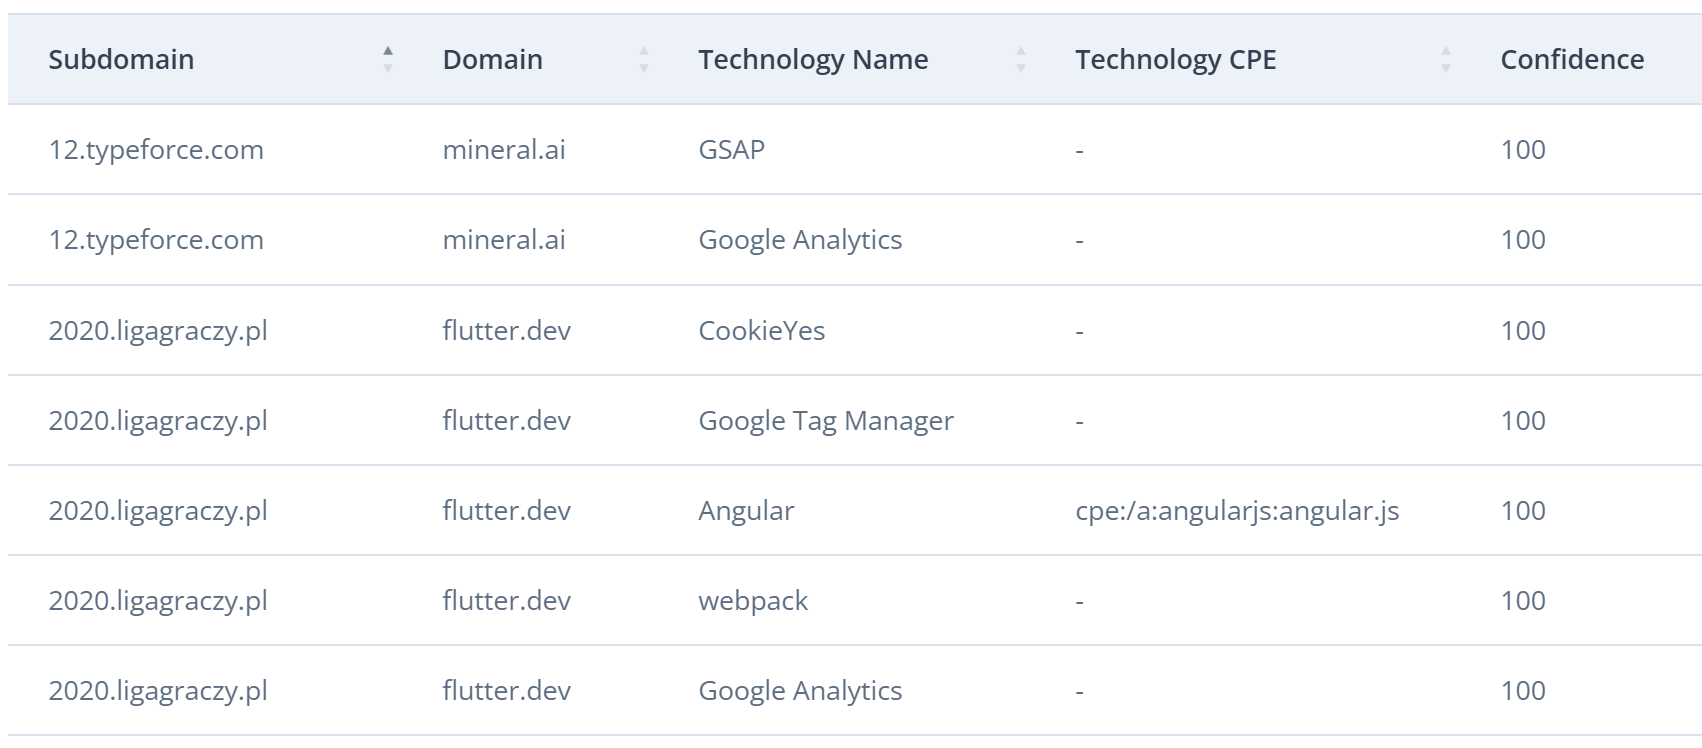Select the Technology Name header text
The height and width of the screenshot is (748, 1702).
(x=813, y=60)
